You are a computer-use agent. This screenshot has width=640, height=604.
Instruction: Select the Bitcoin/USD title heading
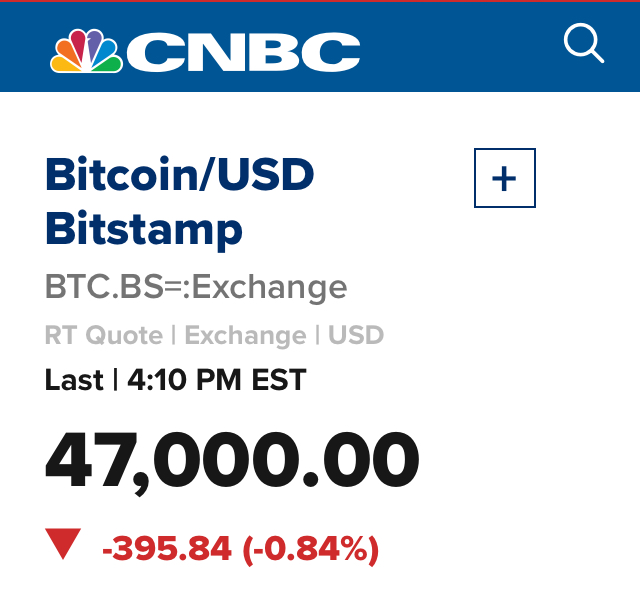pos(180,177)
